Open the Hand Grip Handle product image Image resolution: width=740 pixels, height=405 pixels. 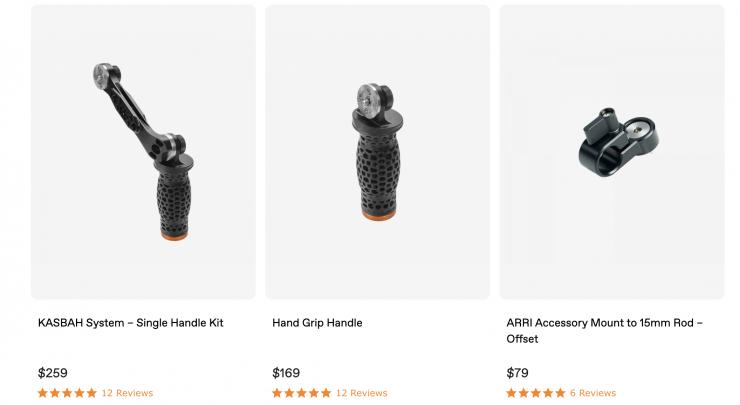(378, 152)
